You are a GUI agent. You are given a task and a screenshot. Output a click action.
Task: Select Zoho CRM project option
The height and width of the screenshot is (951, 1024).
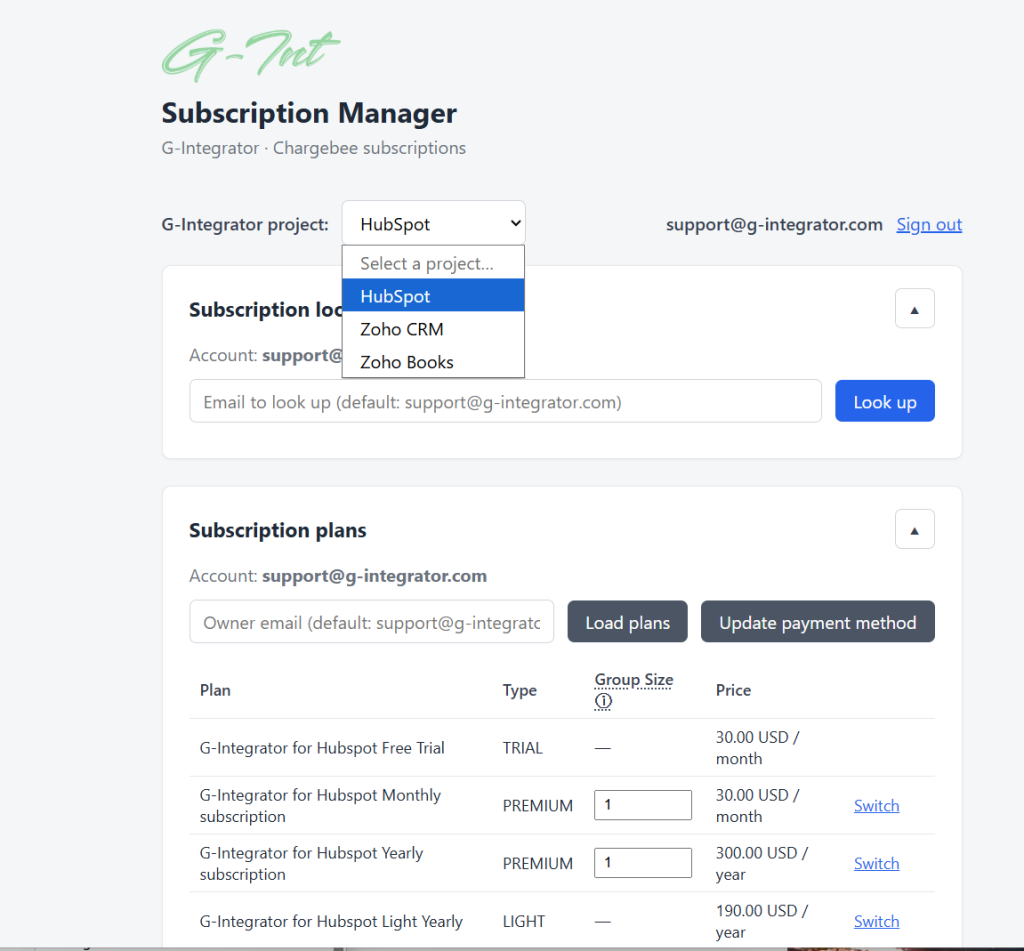point(433,329)
